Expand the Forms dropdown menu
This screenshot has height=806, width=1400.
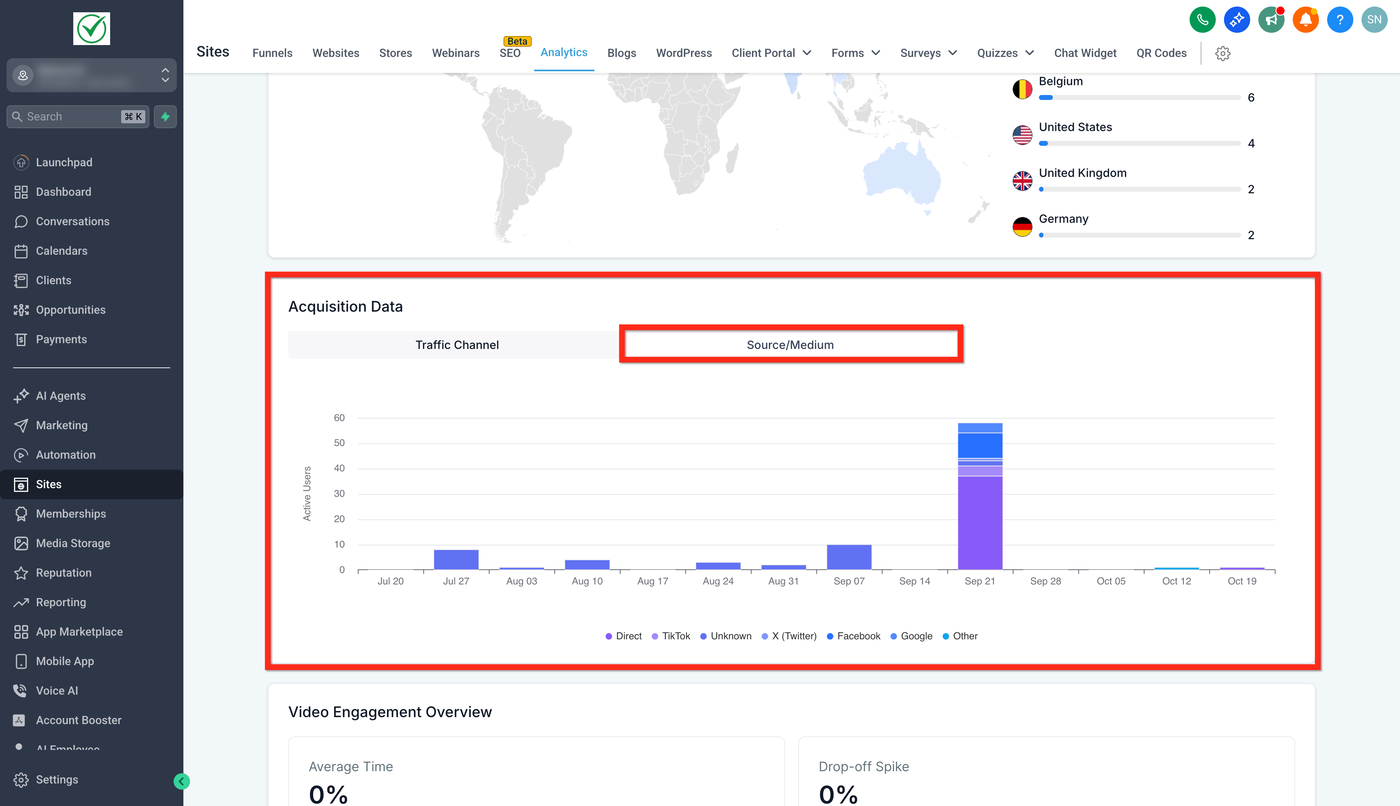pyautogui.click(x=855, y=53)
